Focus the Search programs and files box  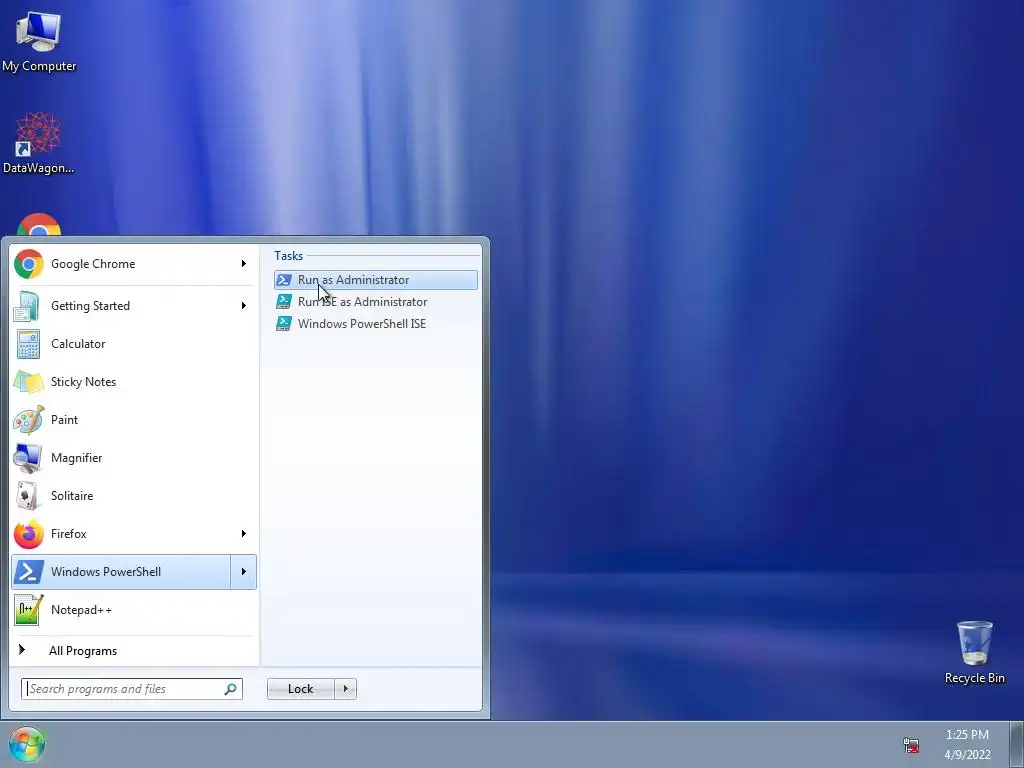click(132, 689)
